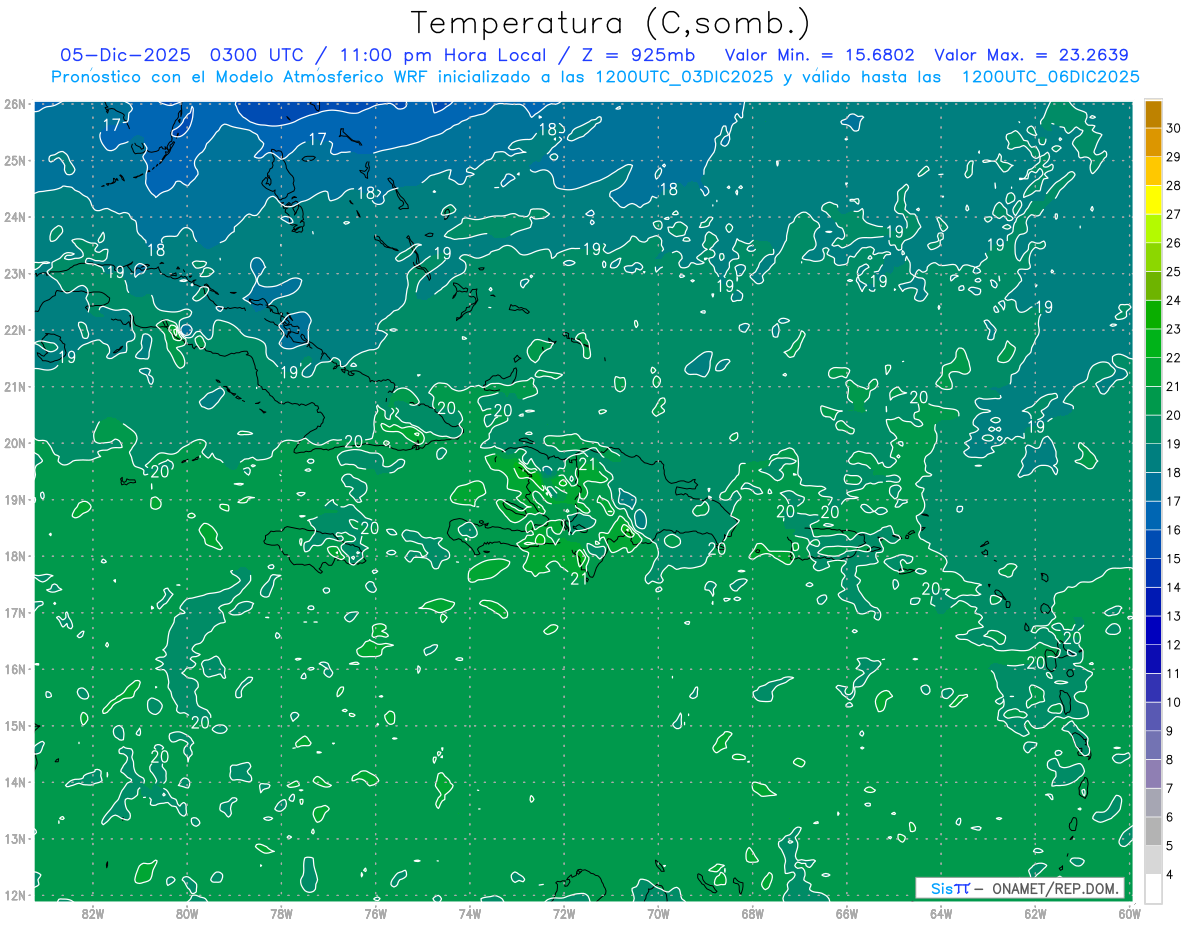Click the "70W" longitude axis label
This screenshot has height=927, width=1200.
pos(658,913)
